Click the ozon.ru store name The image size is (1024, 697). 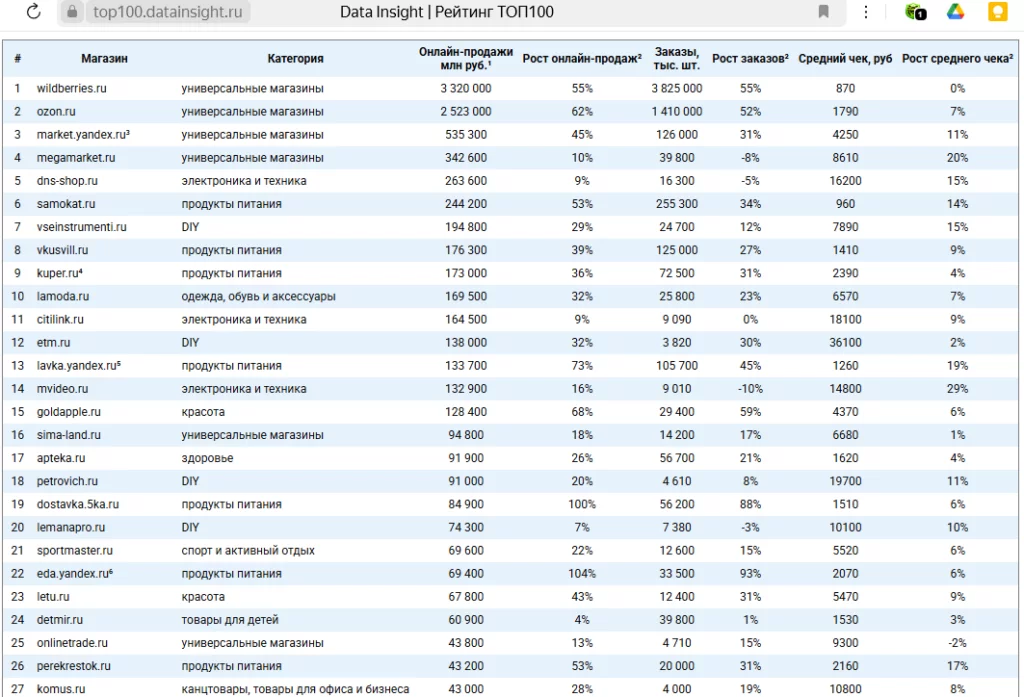tap(56, 112)
